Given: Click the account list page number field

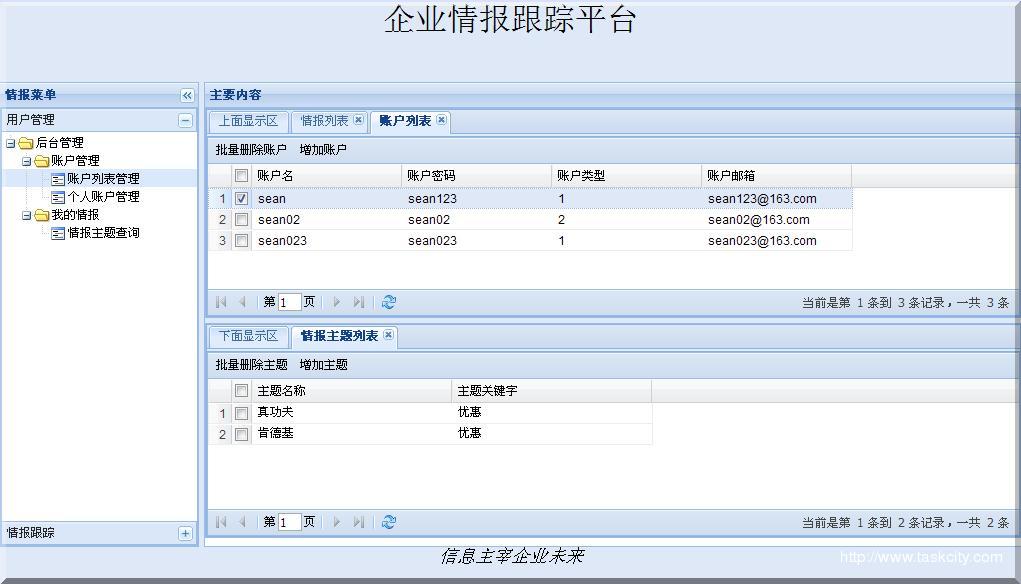Looking at the screenshot, I should click(289, 302).
